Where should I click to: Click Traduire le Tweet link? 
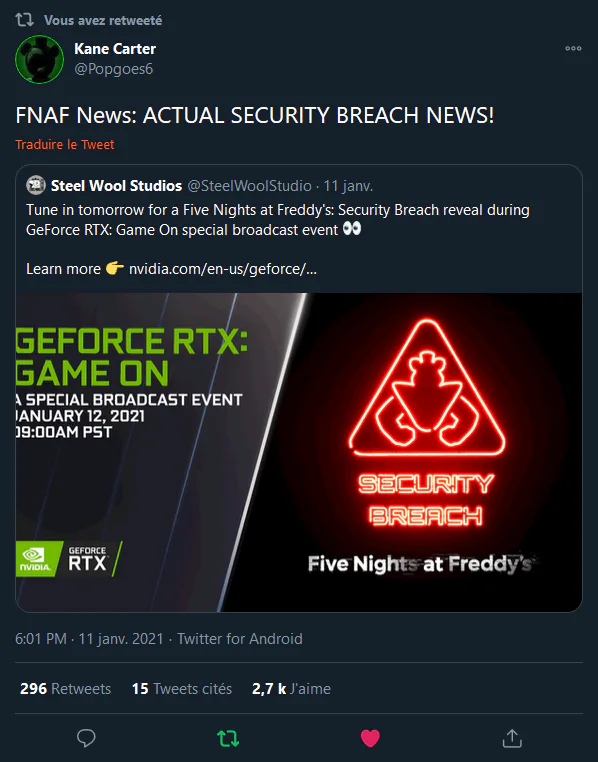(x=65, y=144)
